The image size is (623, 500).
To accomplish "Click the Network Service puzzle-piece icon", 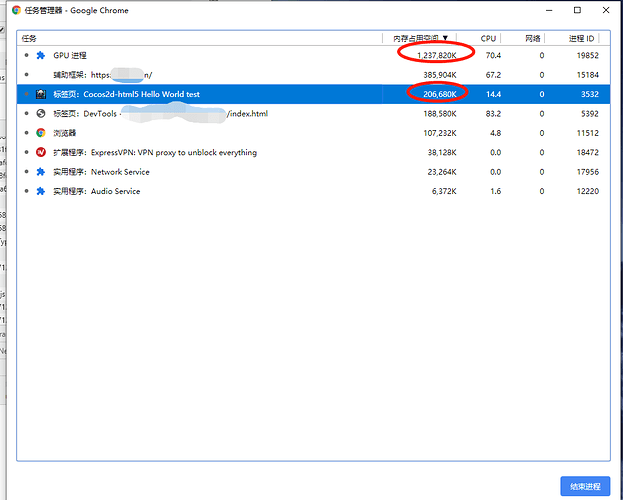I will [41, 172].
